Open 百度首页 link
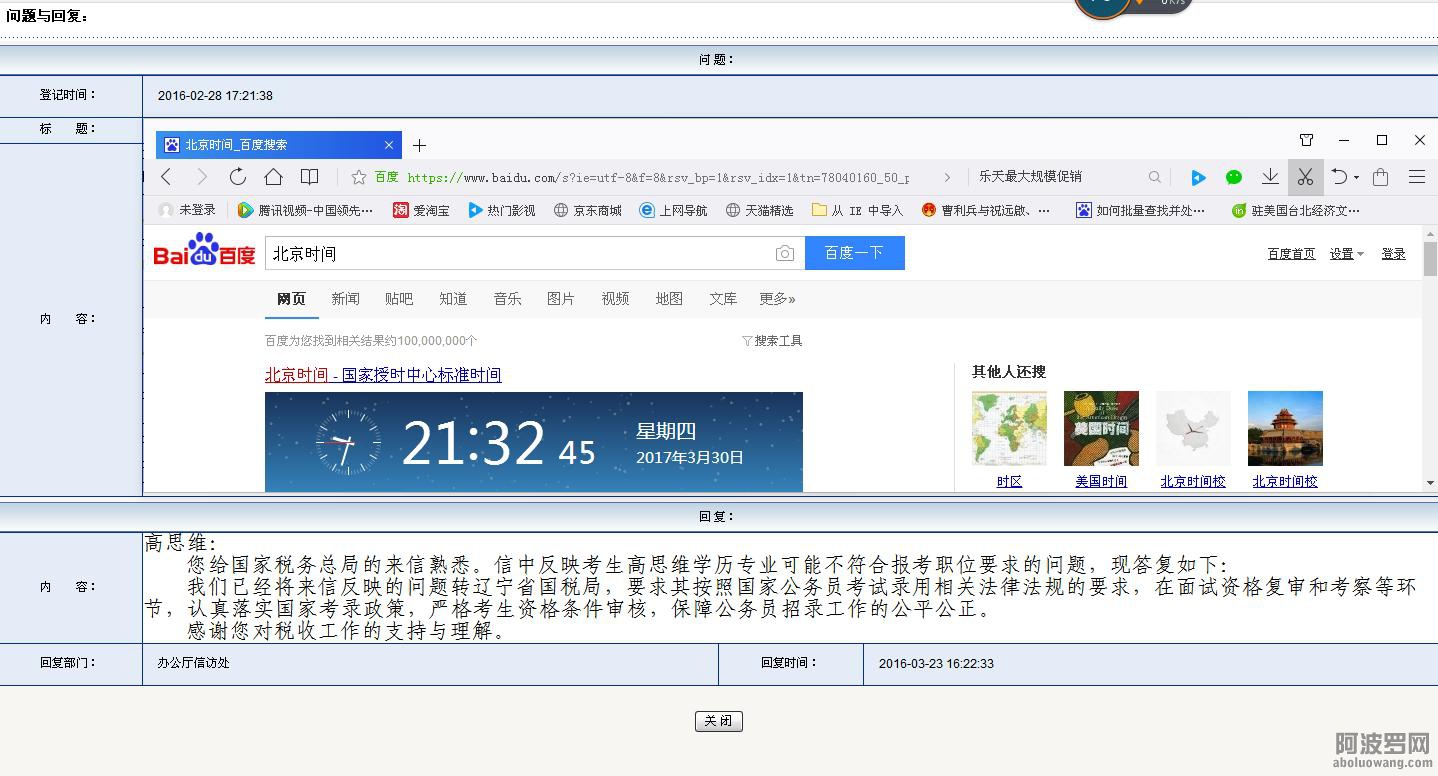1438x776 pixels. click(x=1292, y=254)
